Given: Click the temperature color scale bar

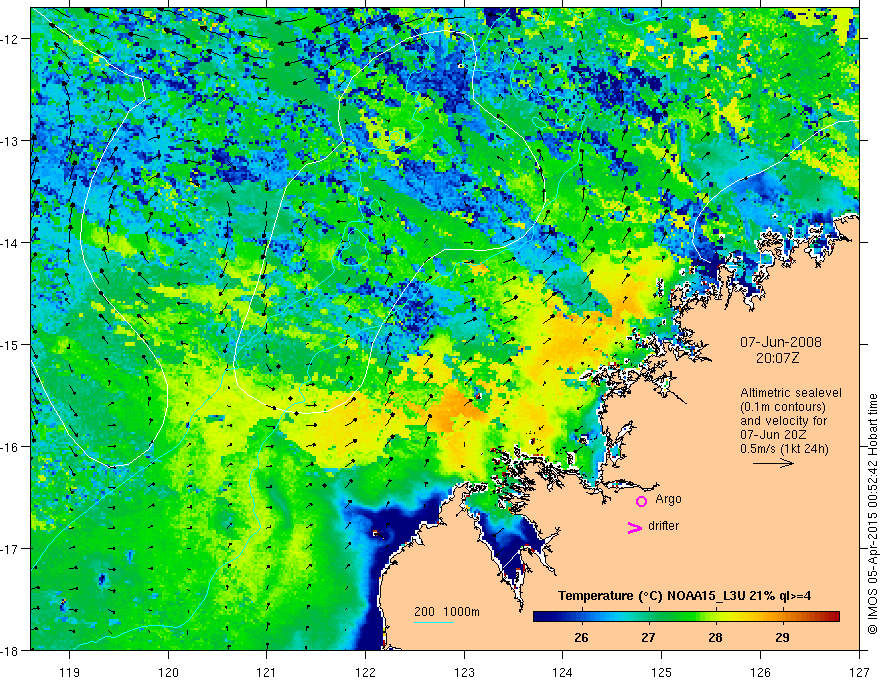Looking at the screenshot, I should [686, 617].
